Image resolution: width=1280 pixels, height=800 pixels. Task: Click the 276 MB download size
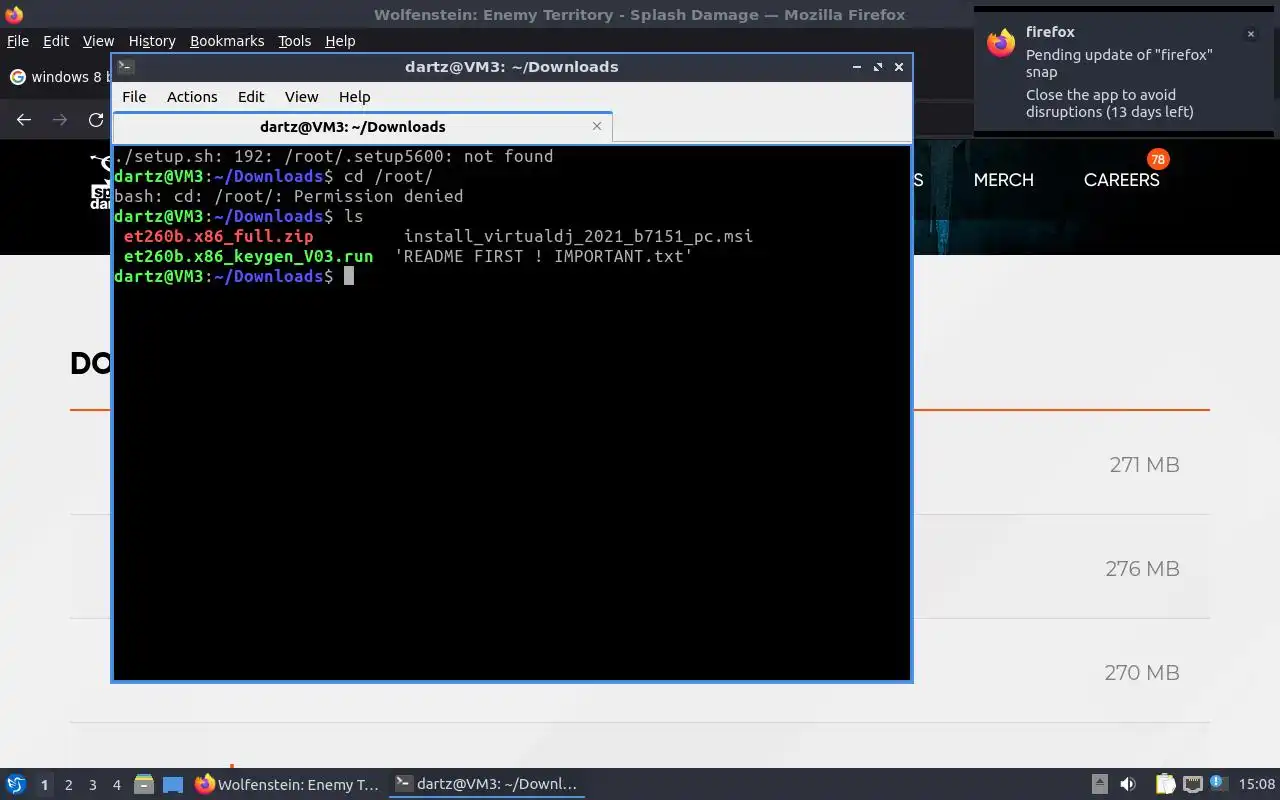(1142, 569)
